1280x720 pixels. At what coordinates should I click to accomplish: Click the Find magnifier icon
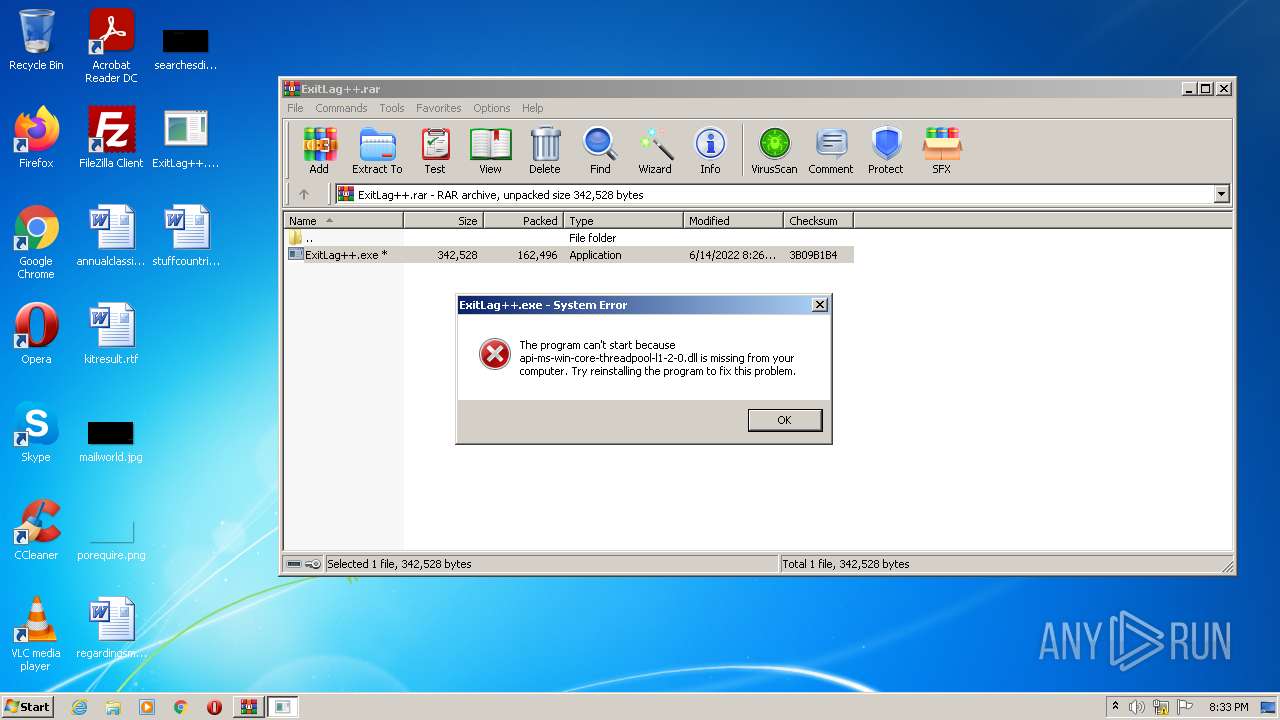600,151
